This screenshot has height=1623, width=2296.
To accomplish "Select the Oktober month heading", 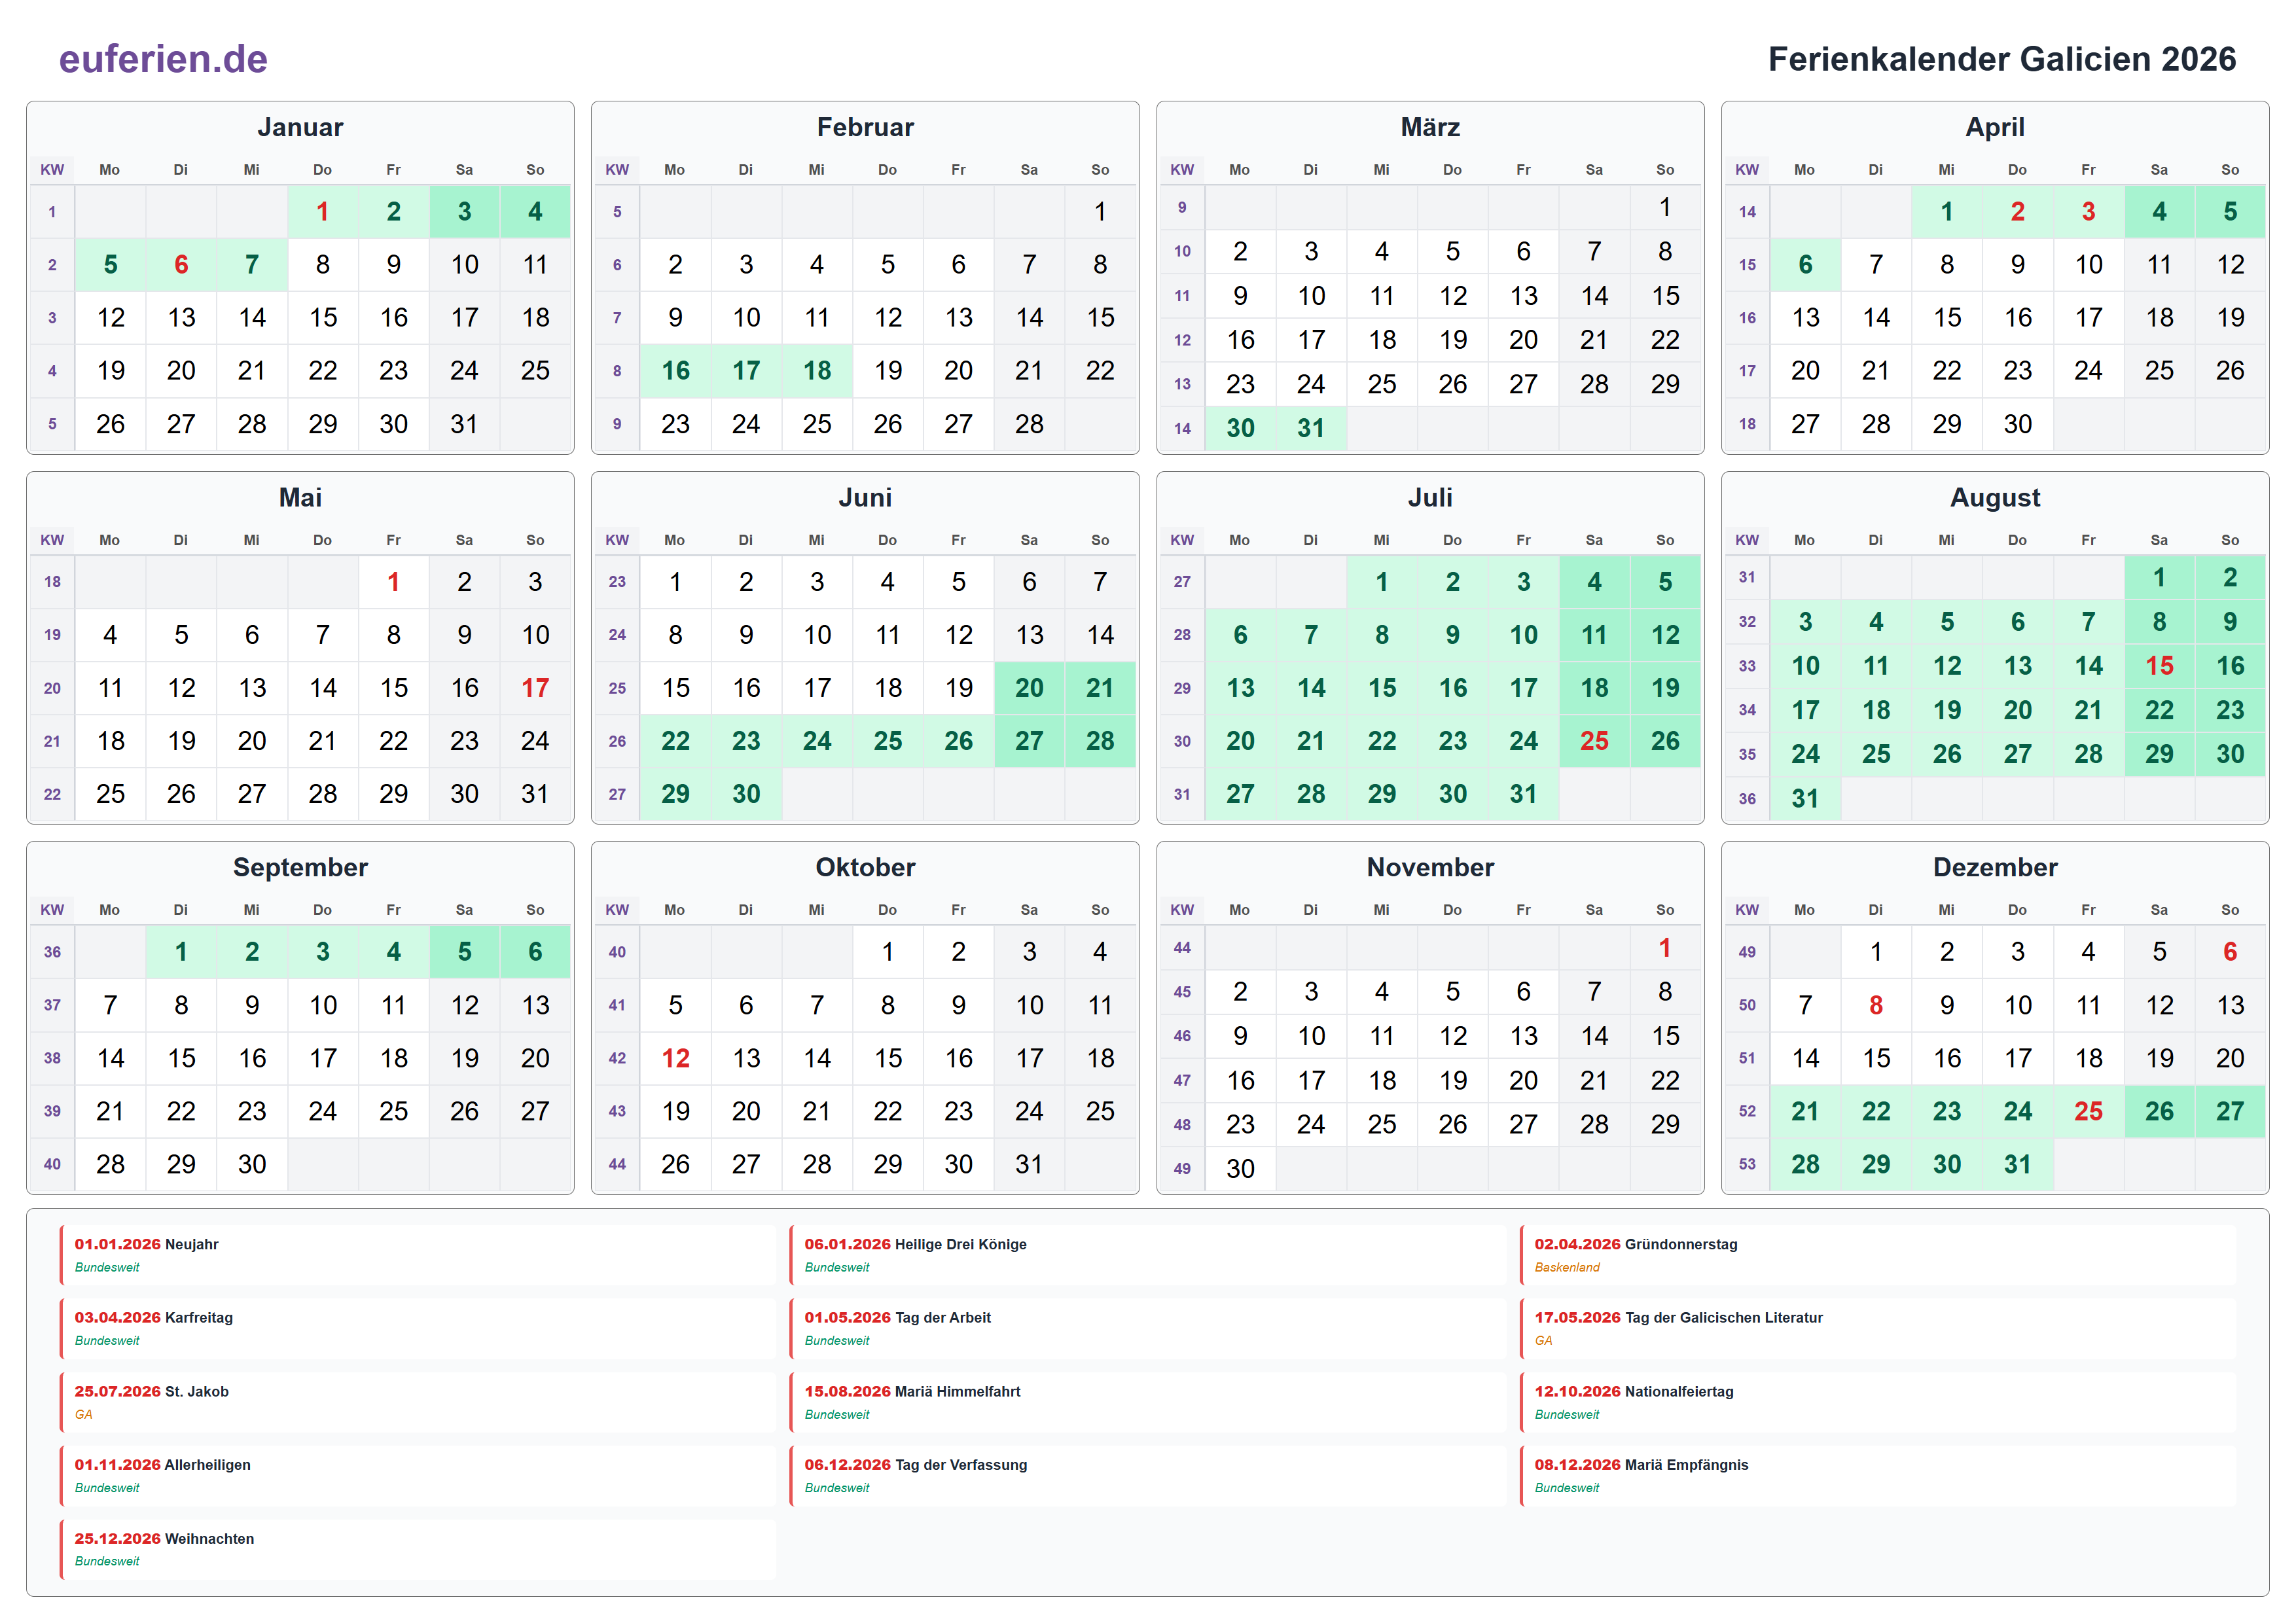I will (865, 867).
